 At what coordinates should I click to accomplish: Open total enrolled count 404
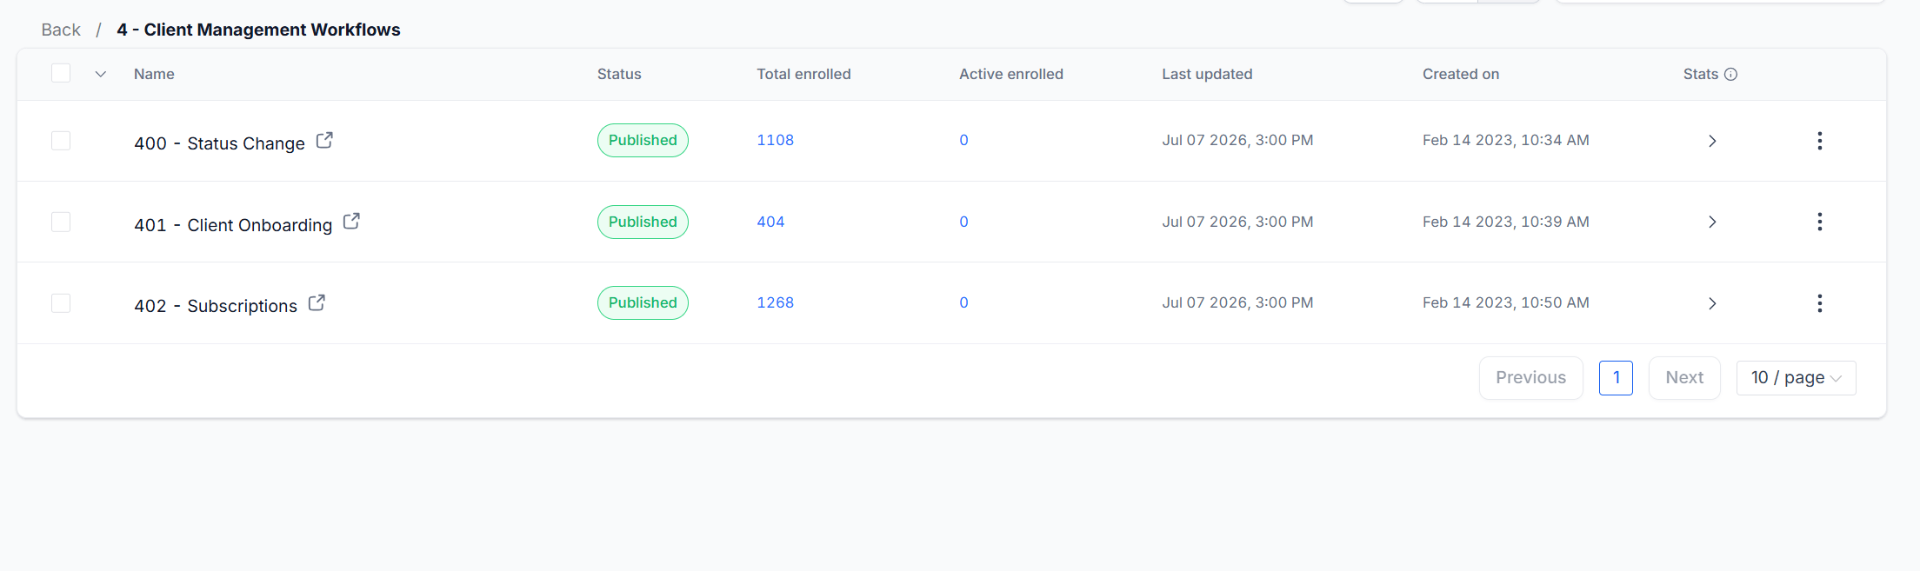pos(770,222)
